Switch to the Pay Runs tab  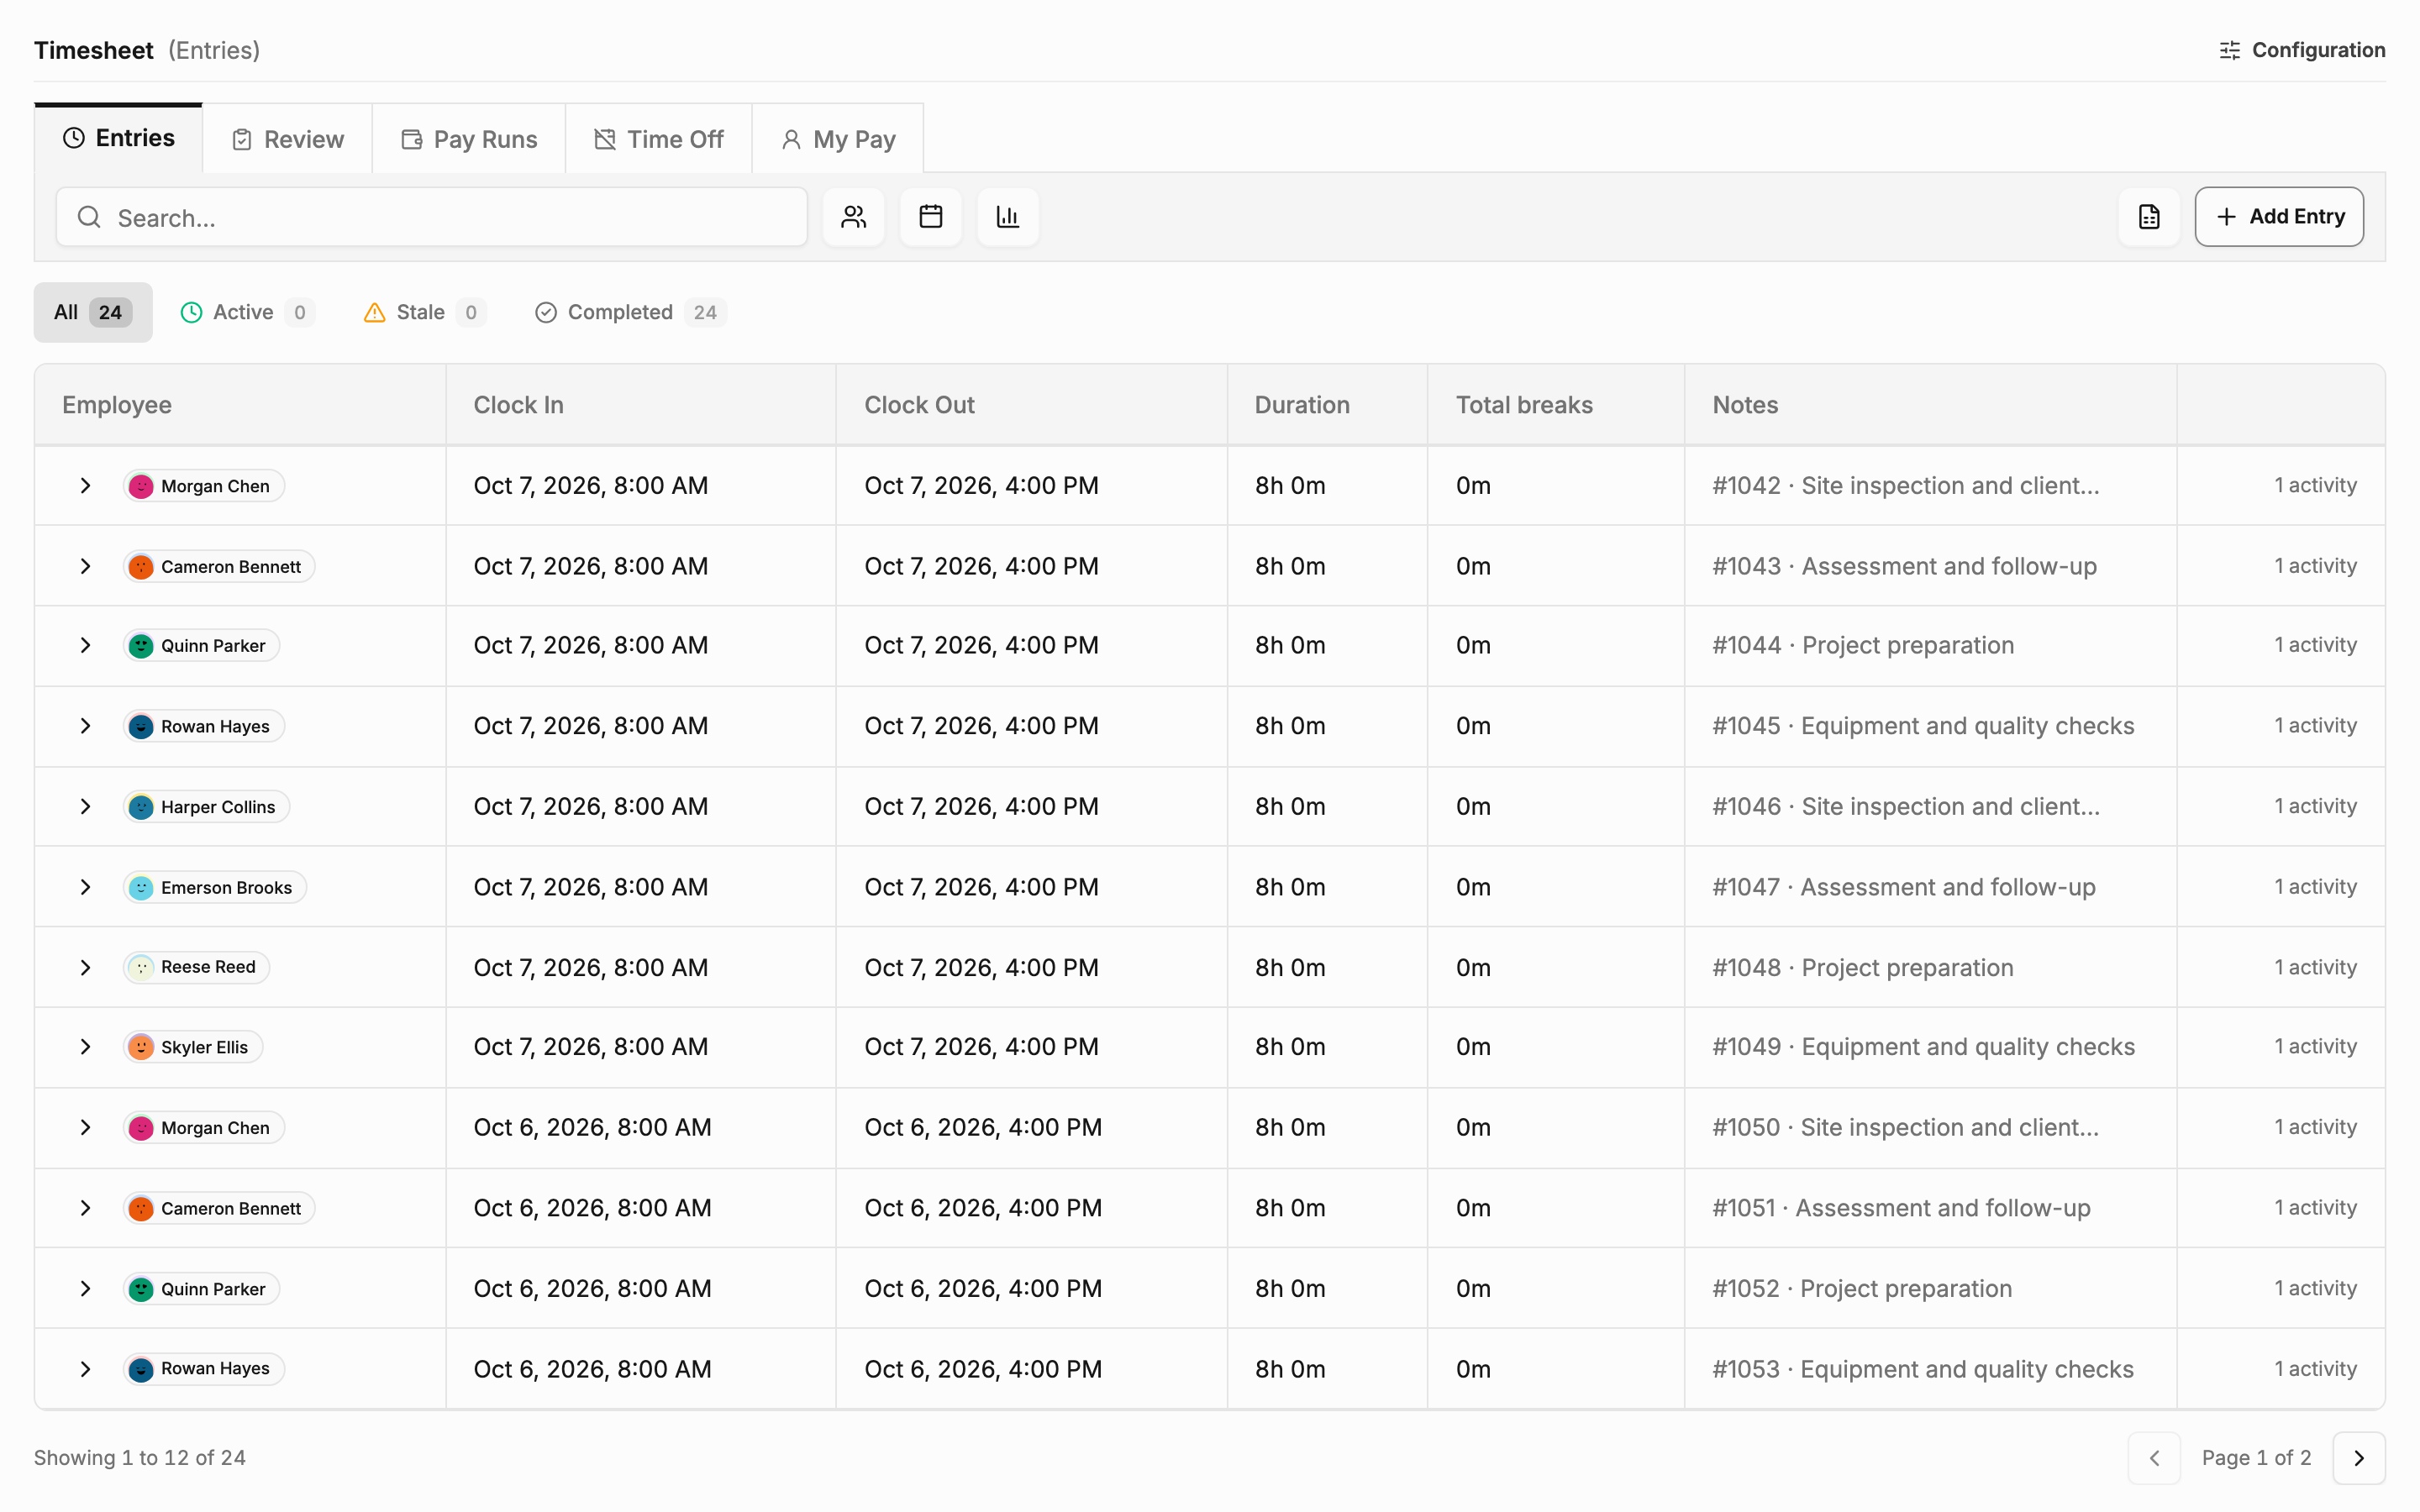469,139
